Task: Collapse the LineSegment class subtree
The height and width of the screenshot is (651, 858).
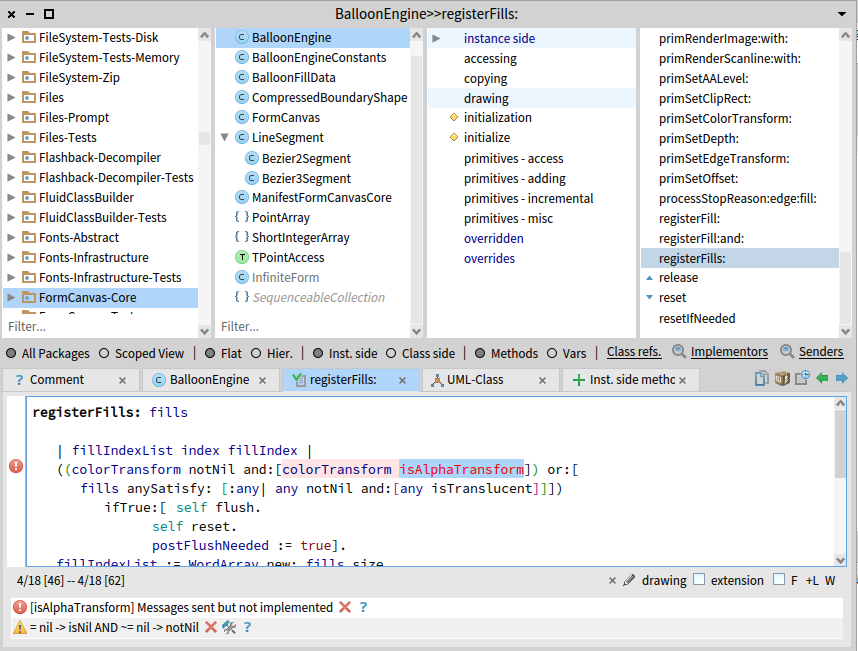Action: (224, 137)
